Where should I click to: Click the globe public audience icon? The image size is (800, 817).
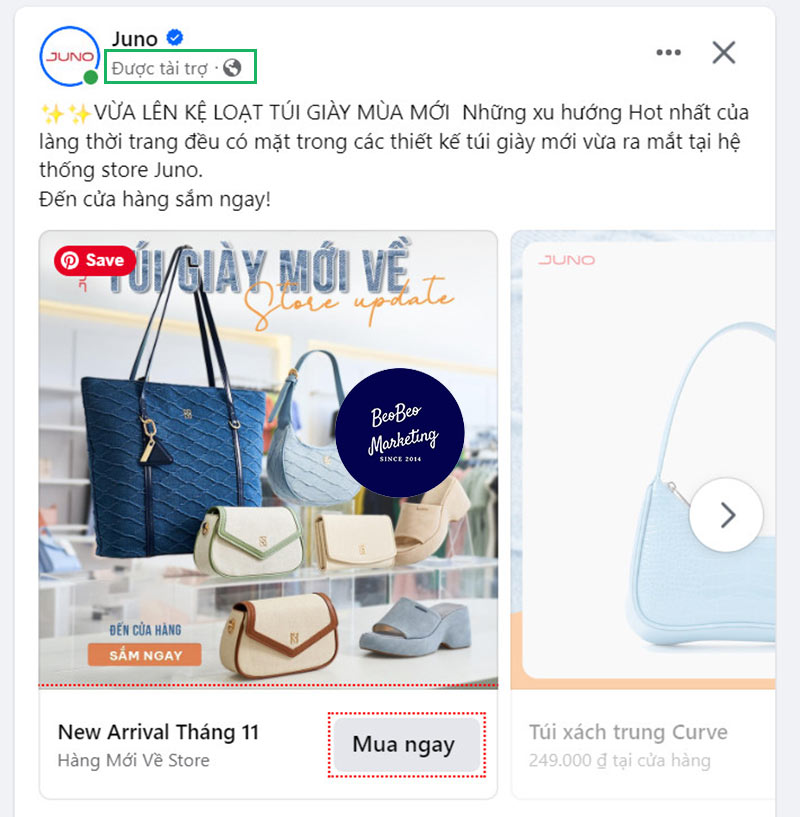point(232,67)
